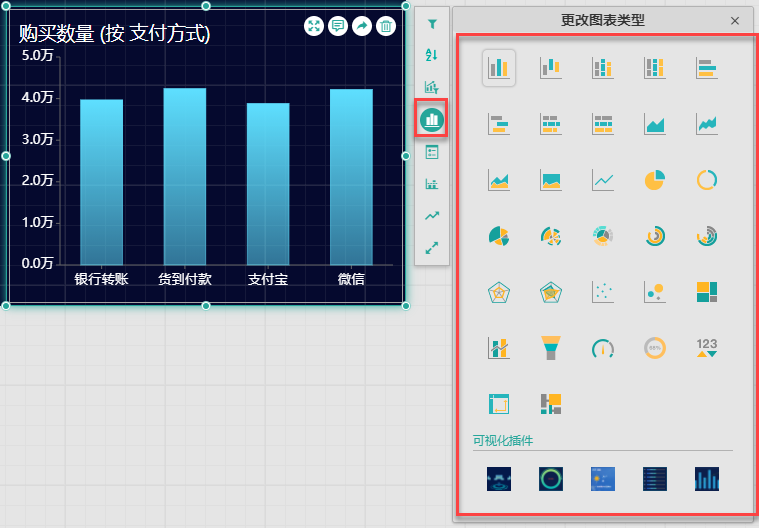Select the exploded pie chart type
Viewport: 759px width, 528px height.
499,236
